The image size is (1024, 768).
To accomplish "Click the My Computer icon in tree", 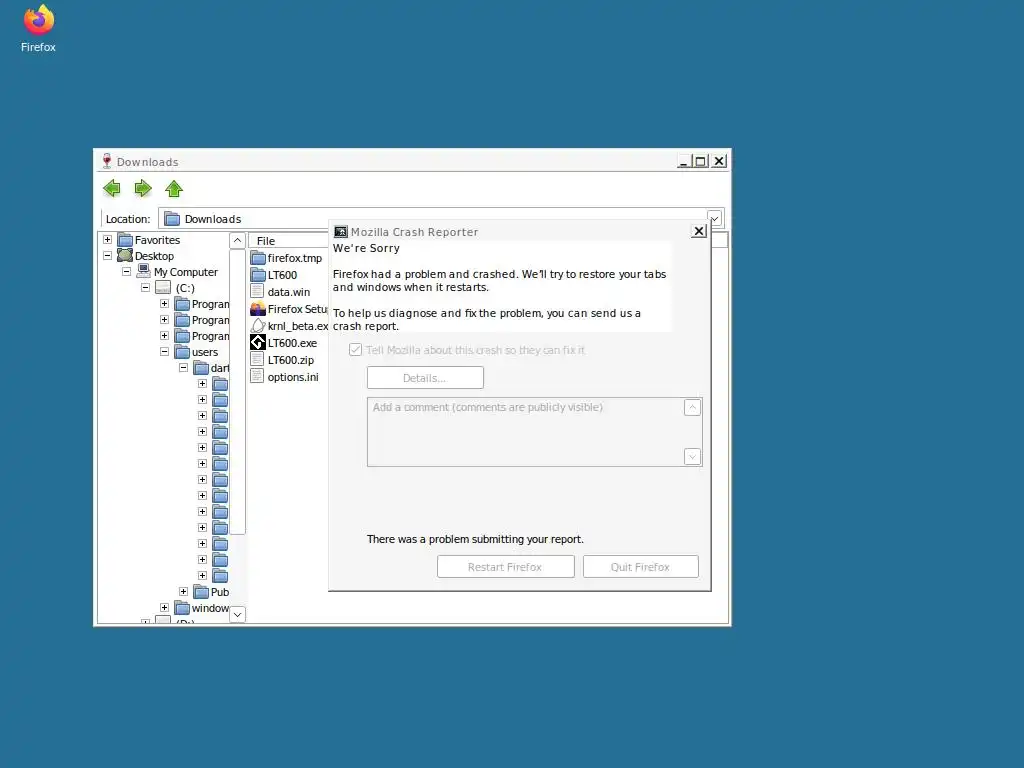I will click(x=144, y=271).
